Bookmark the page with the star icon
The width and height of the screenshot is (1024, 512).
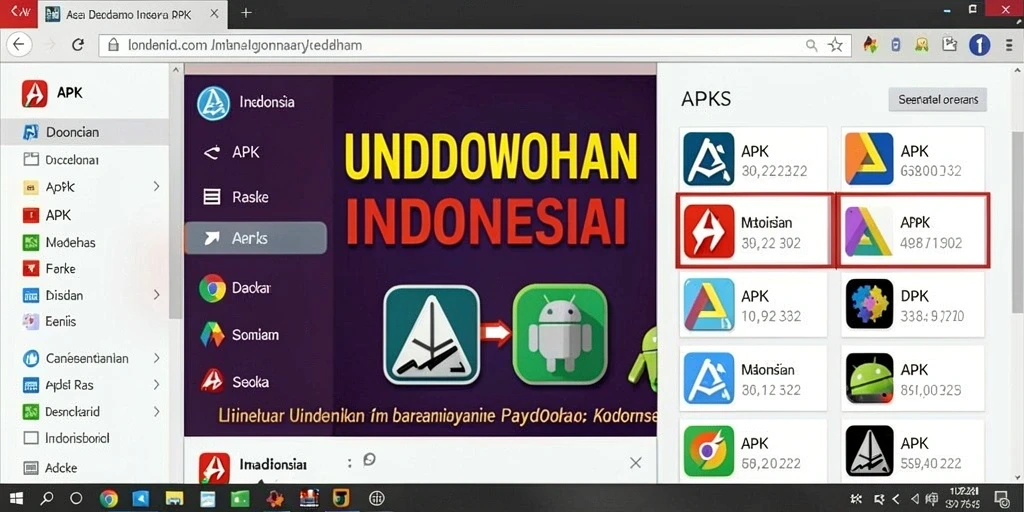(835, 45)
